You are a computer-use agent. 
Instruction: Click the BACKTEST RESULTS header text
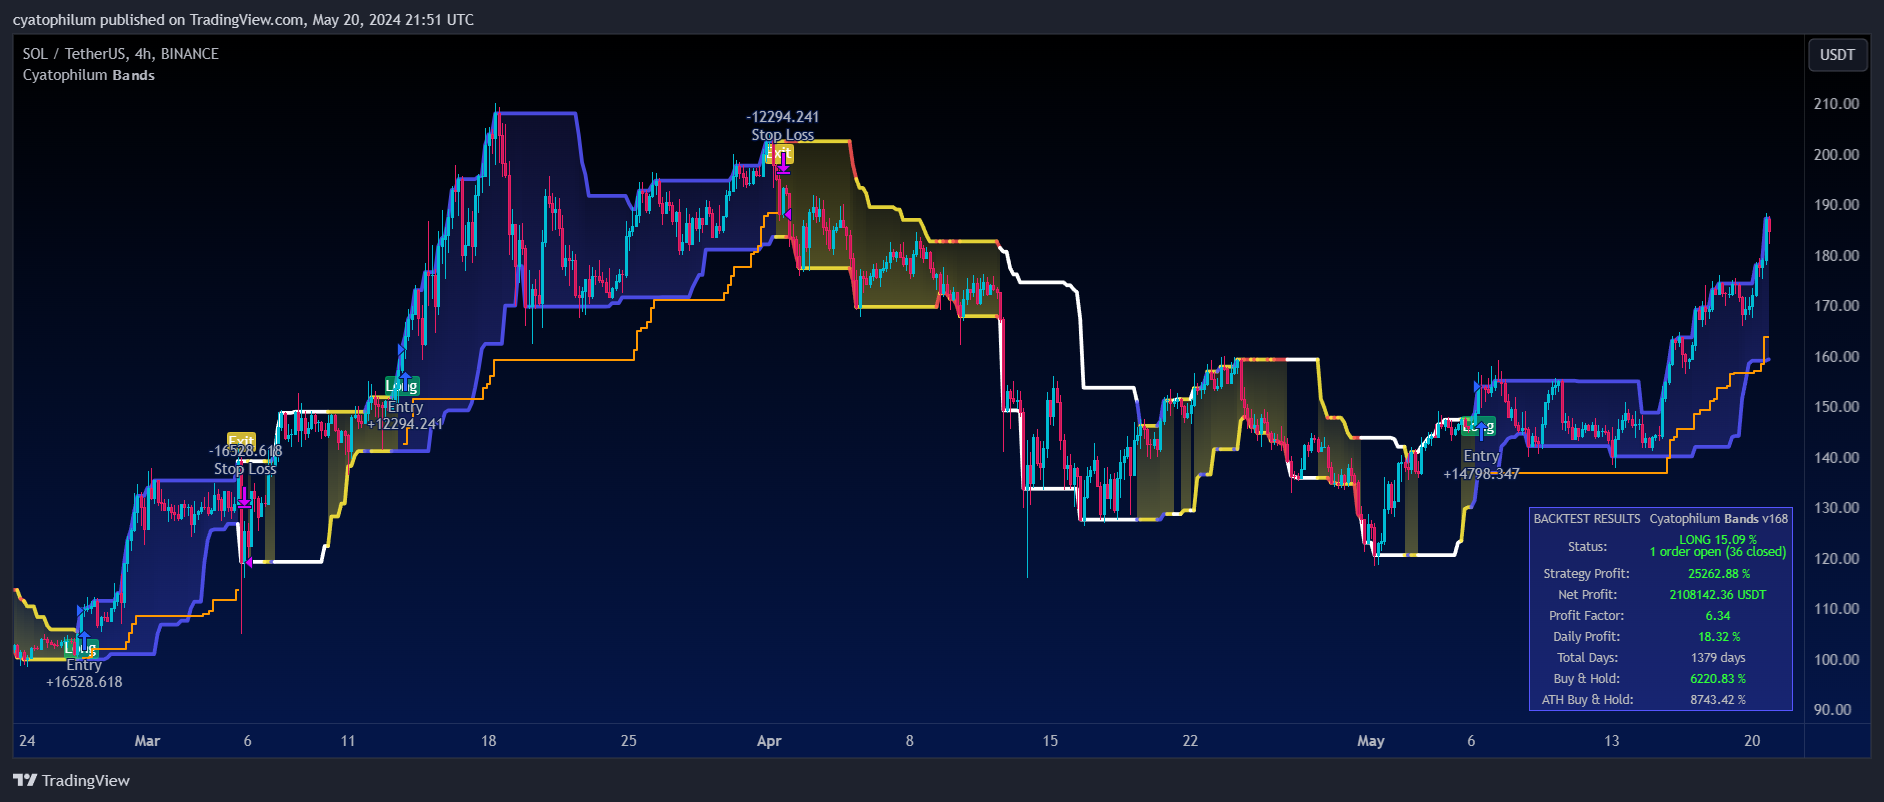(x=1587, y=519)
